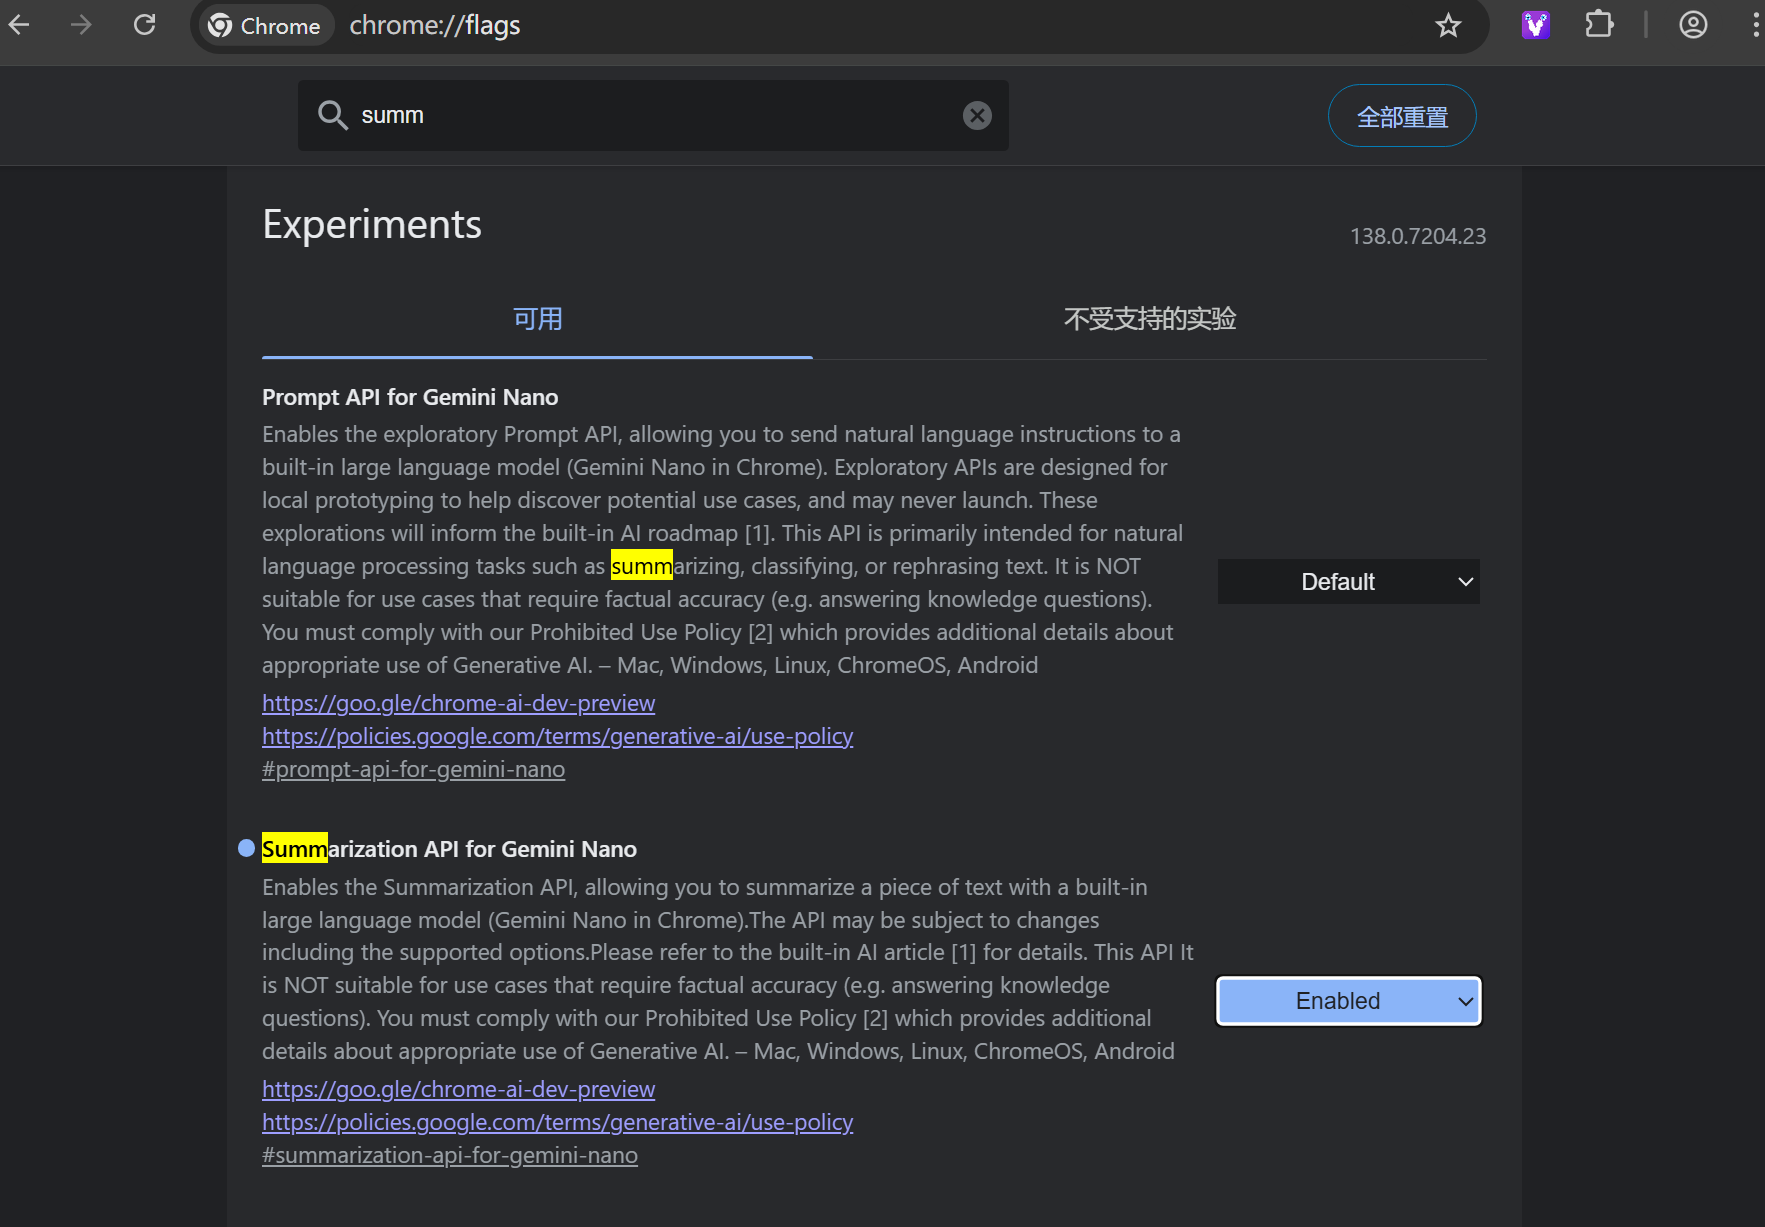Viewport: 1765px width, 1227px height.
Task: Clear the flags search text
Action: click(x=977, y=116)
